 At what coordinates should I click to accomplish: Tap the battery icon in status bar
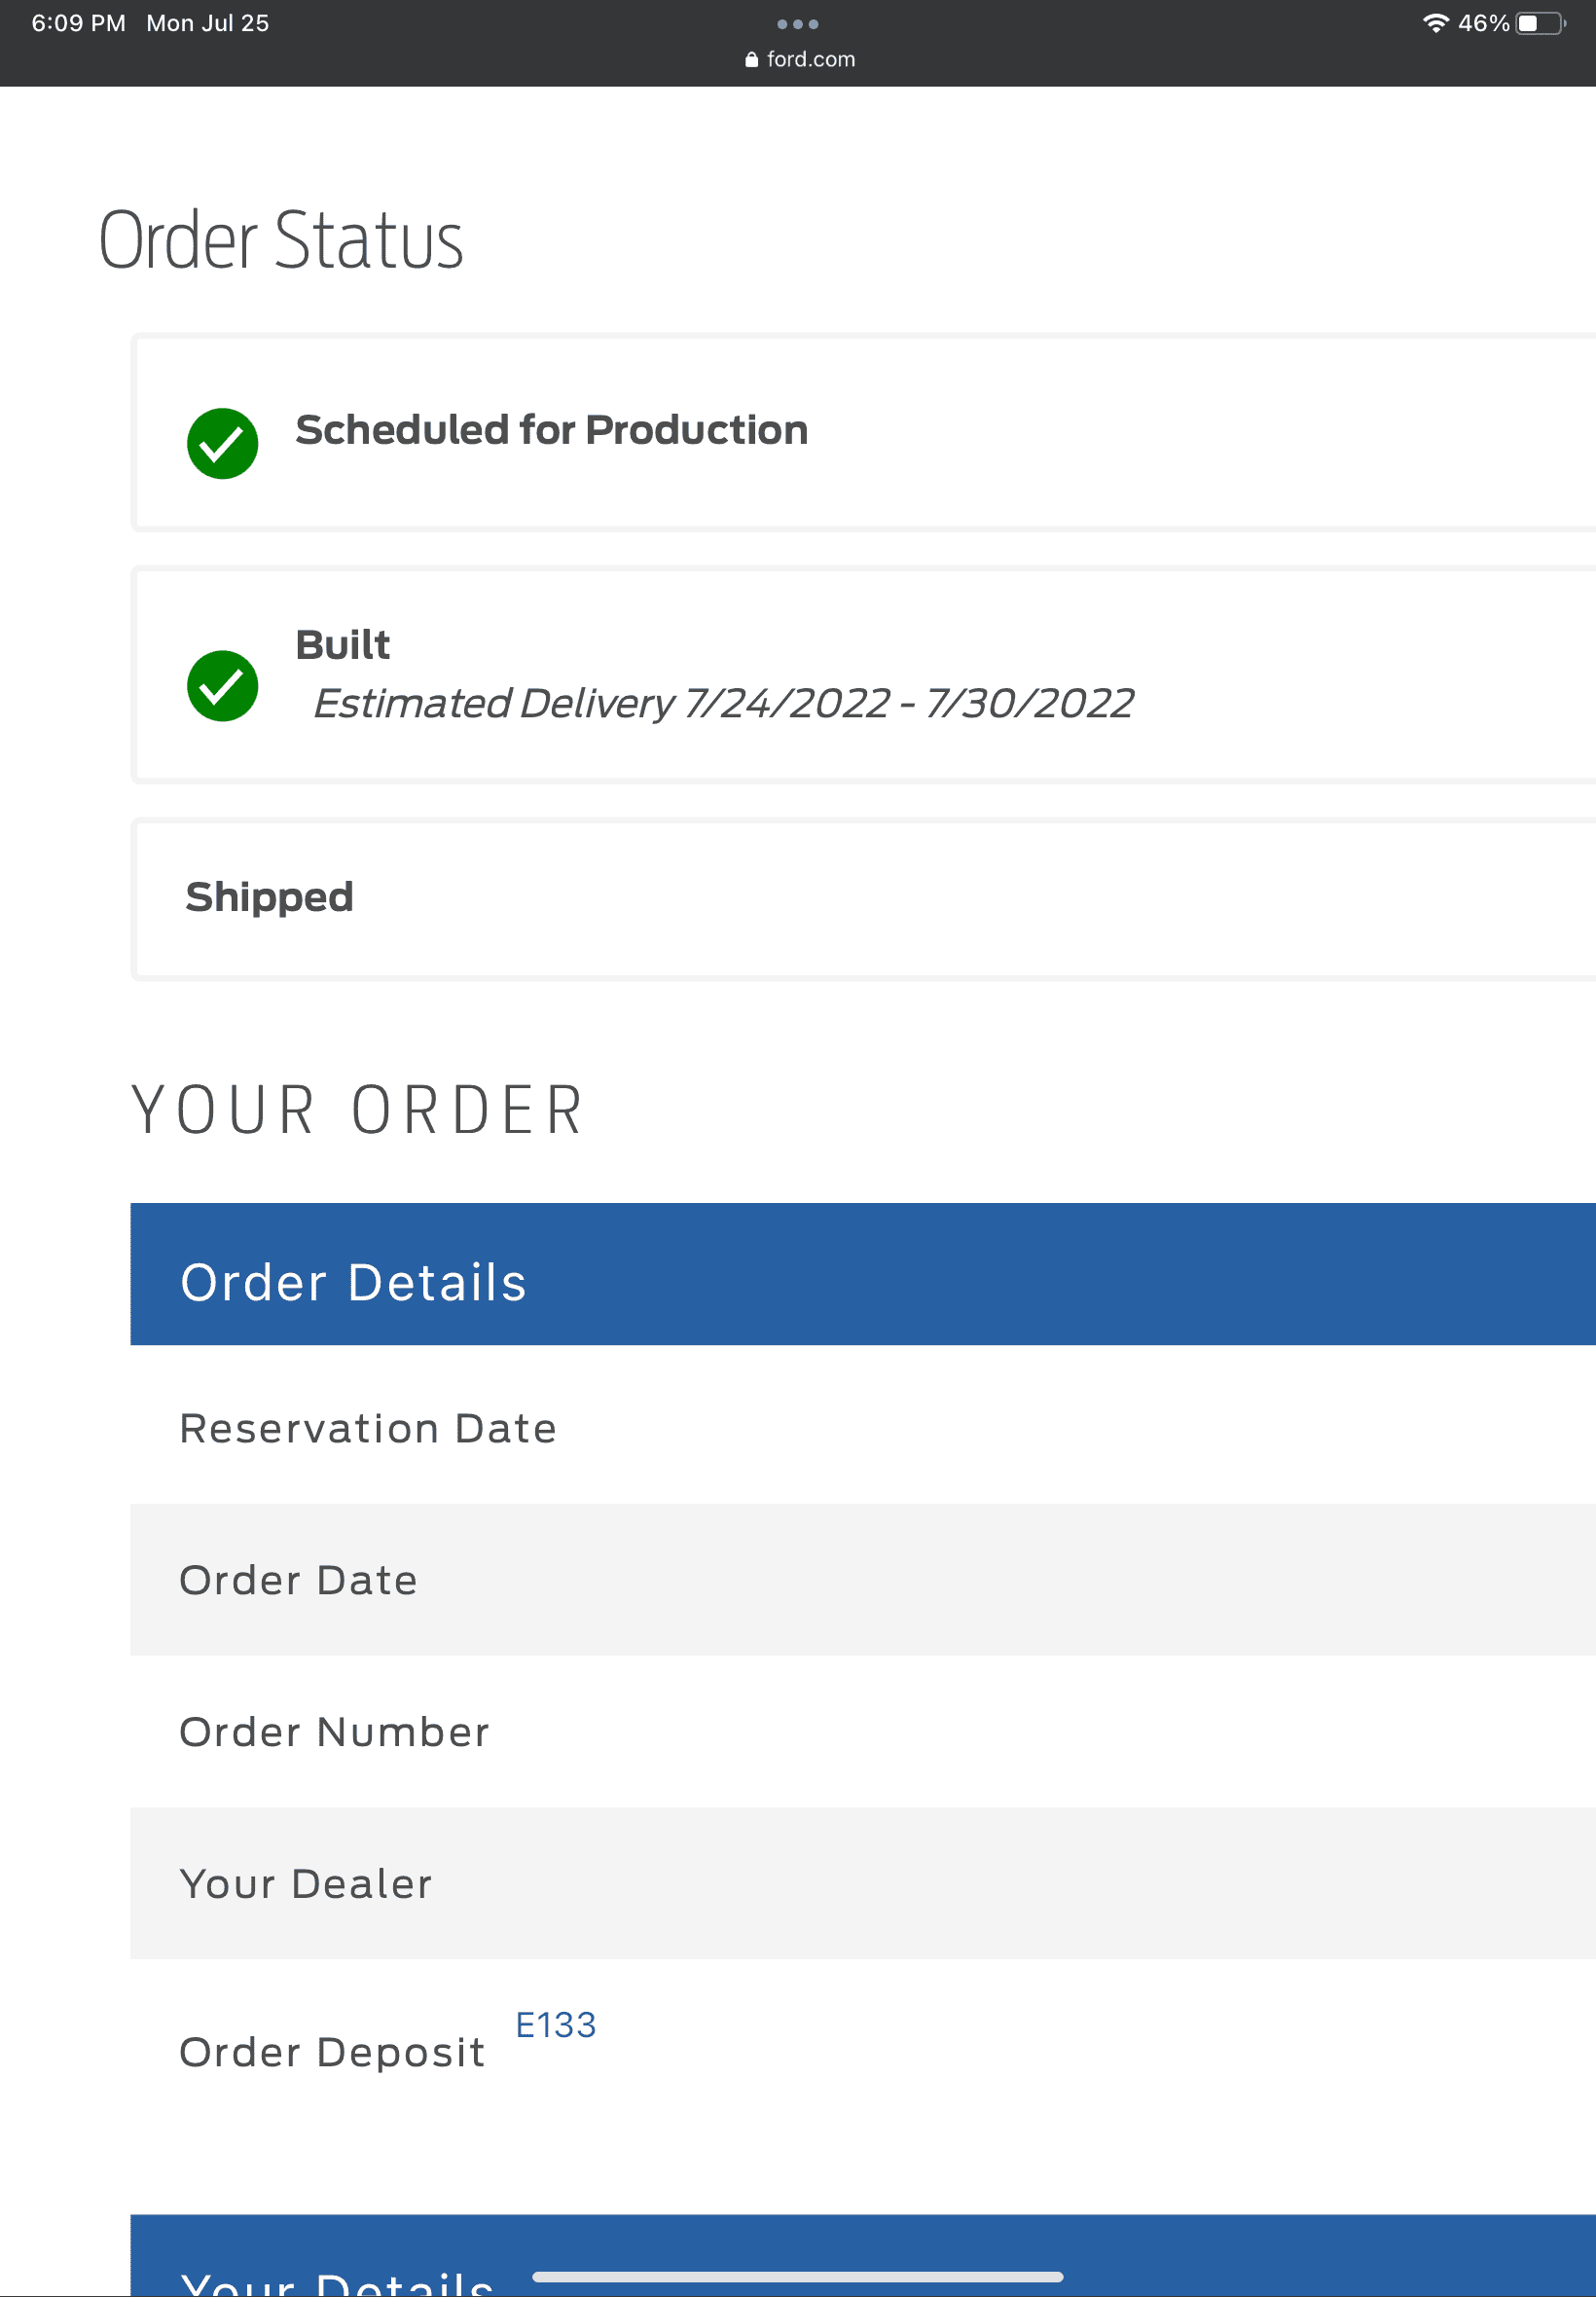(1539, 23)
